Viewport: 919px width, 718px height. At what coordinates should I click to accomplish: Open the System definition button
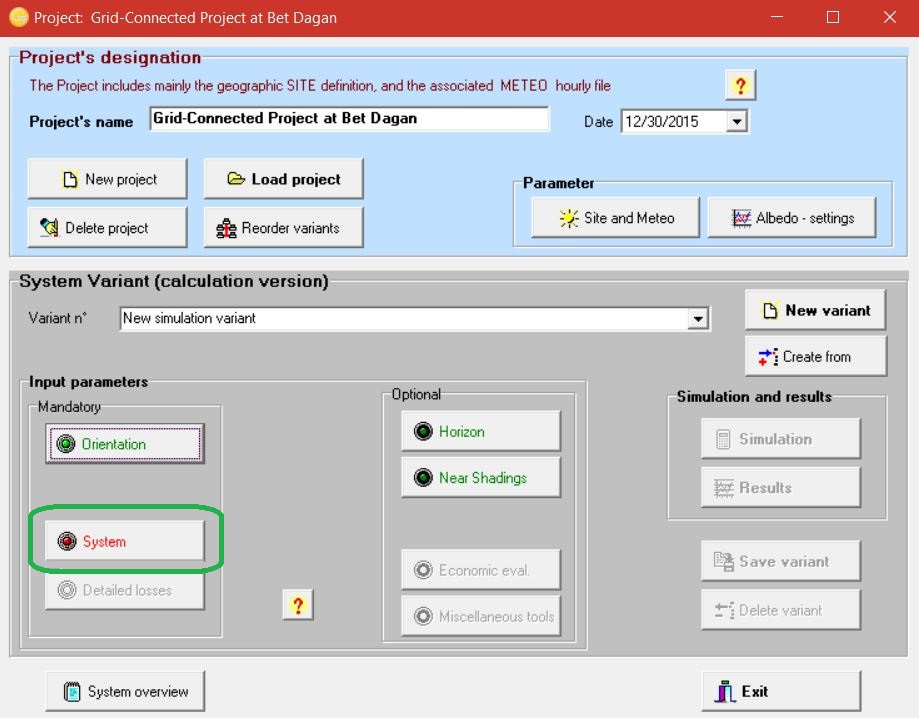coord(125,541)
